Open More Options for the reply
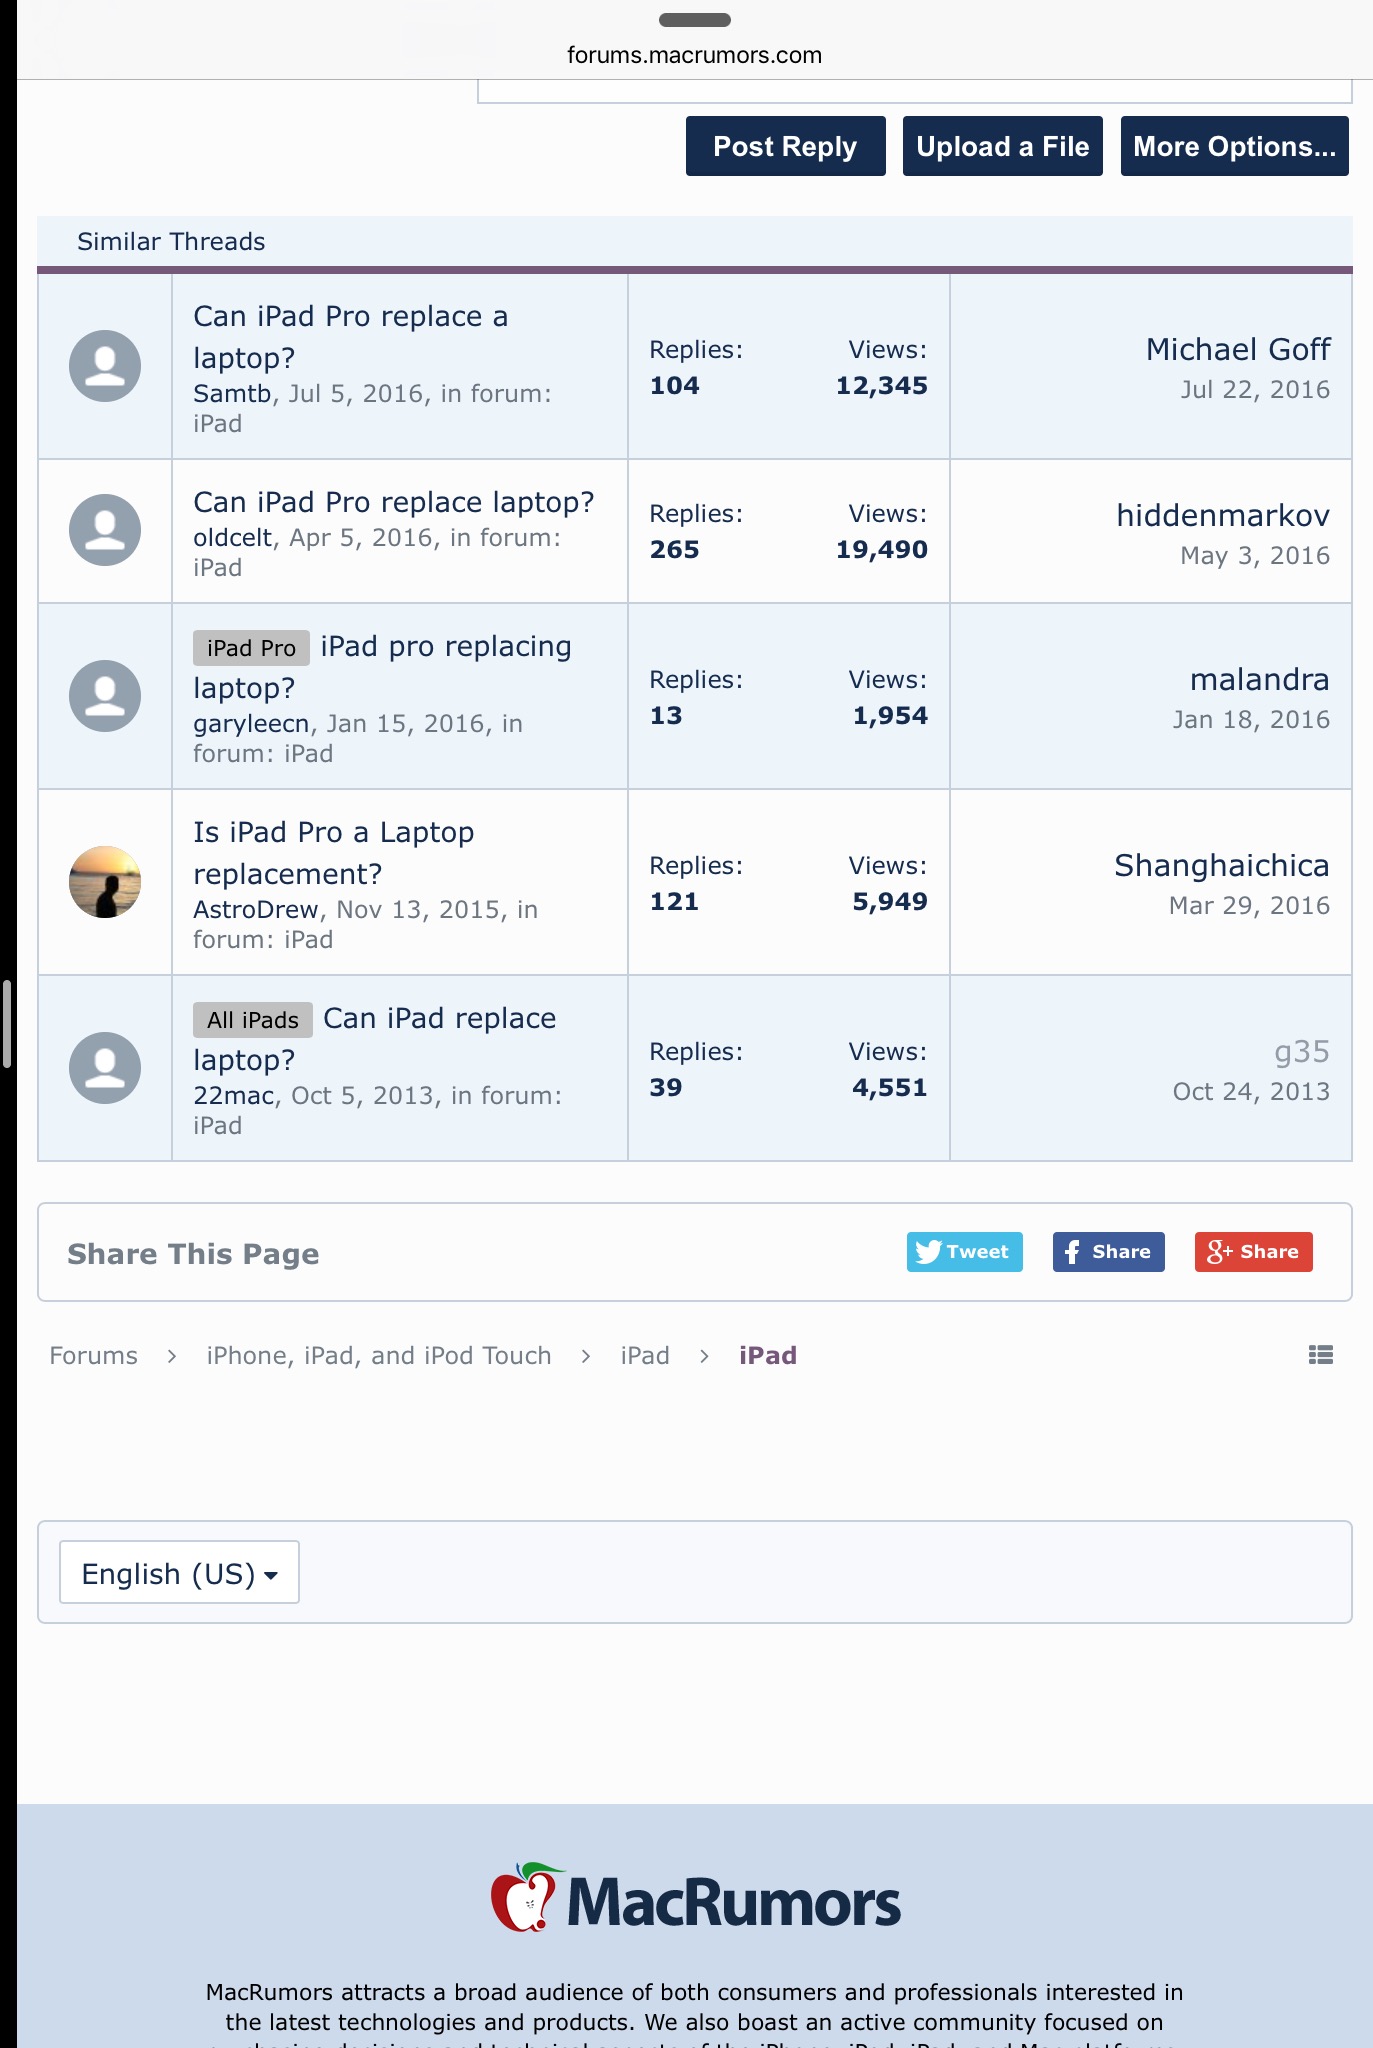 (x=1234, y=146)
